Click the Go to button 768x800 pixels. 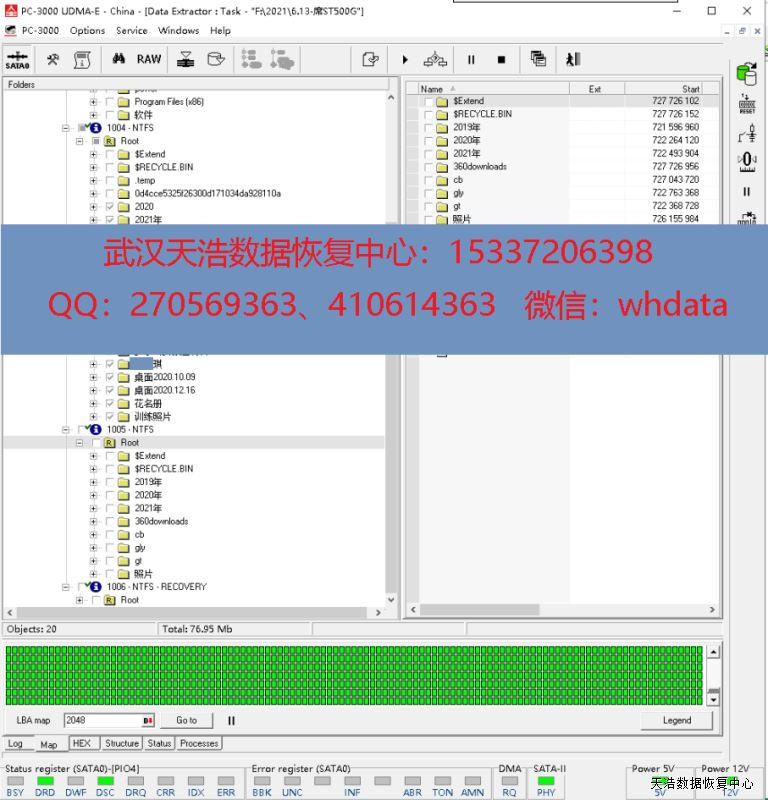[187, 720]
